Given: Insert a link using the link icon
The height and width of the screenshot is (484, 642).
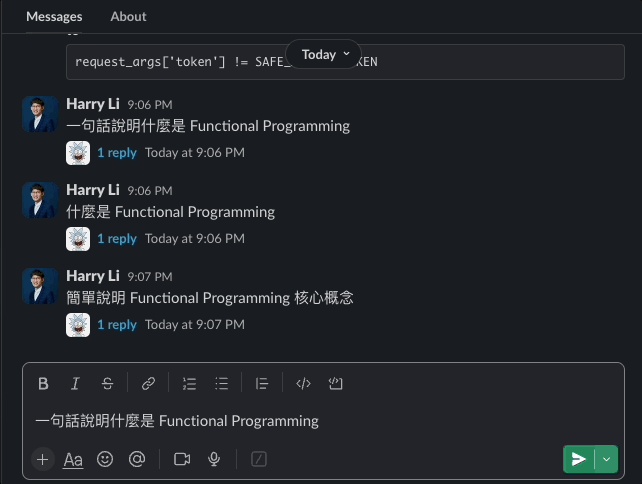Looking at the screenshot, I should coord(148,383).
